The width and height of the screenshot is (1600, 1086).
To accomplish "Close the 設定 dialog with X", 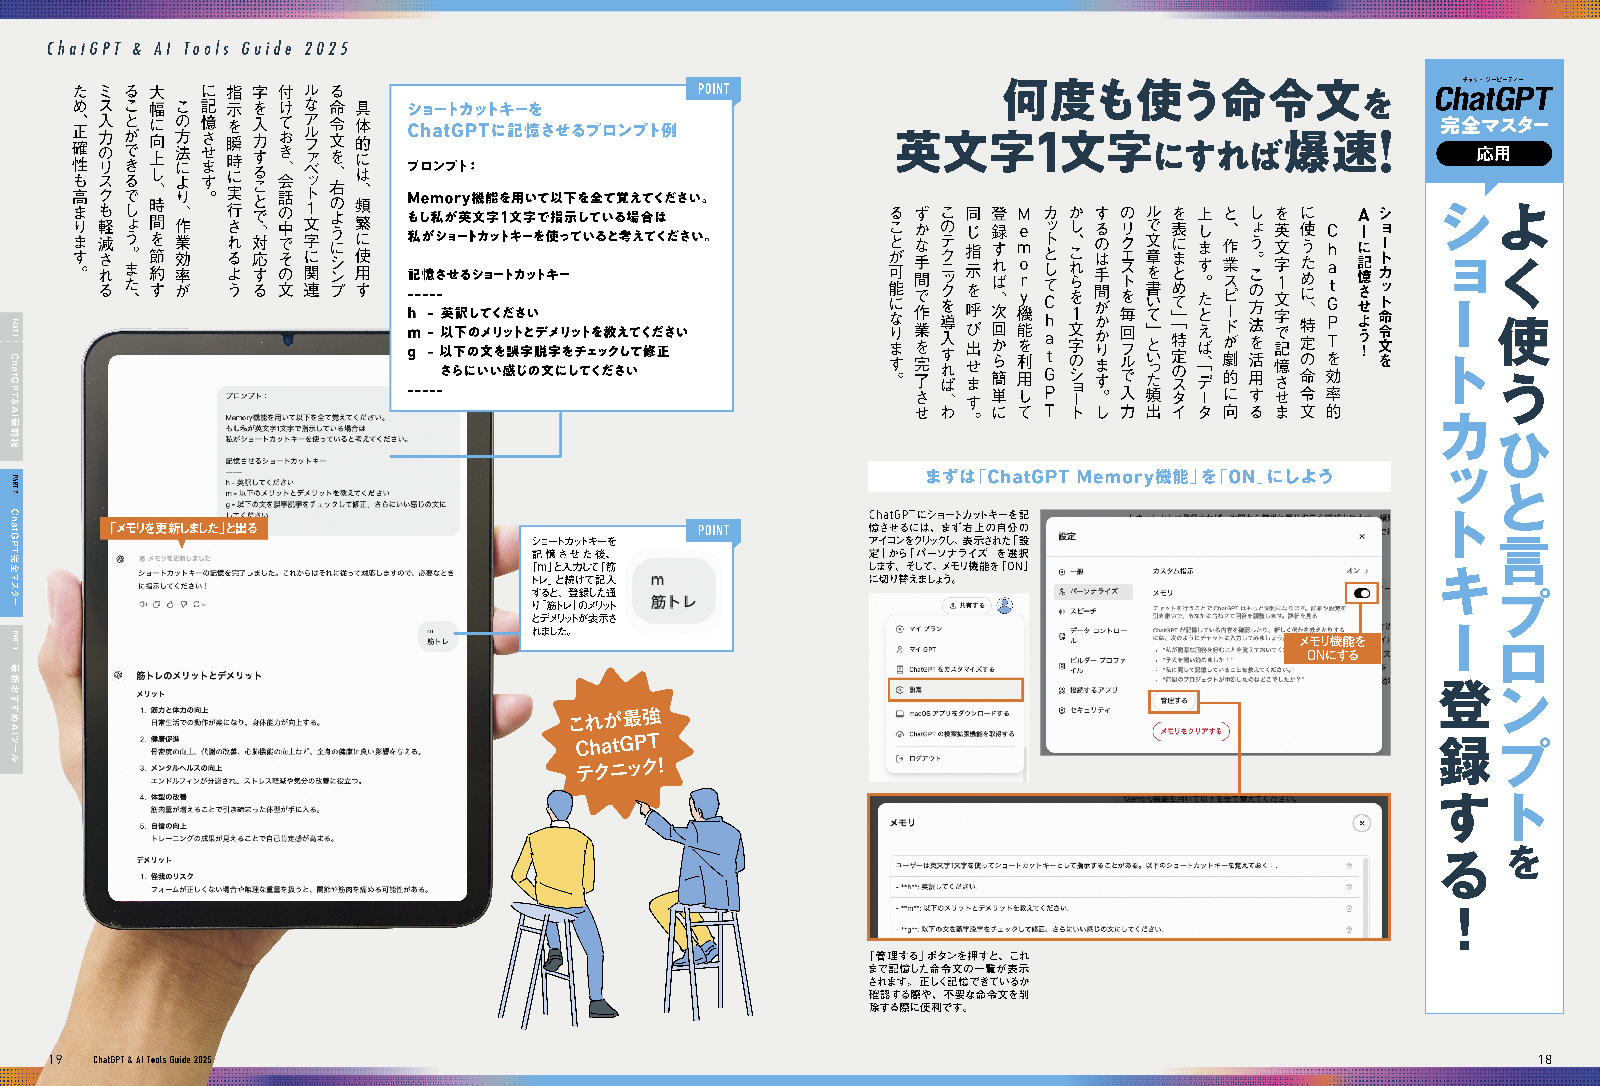I will coord(1361,537).
